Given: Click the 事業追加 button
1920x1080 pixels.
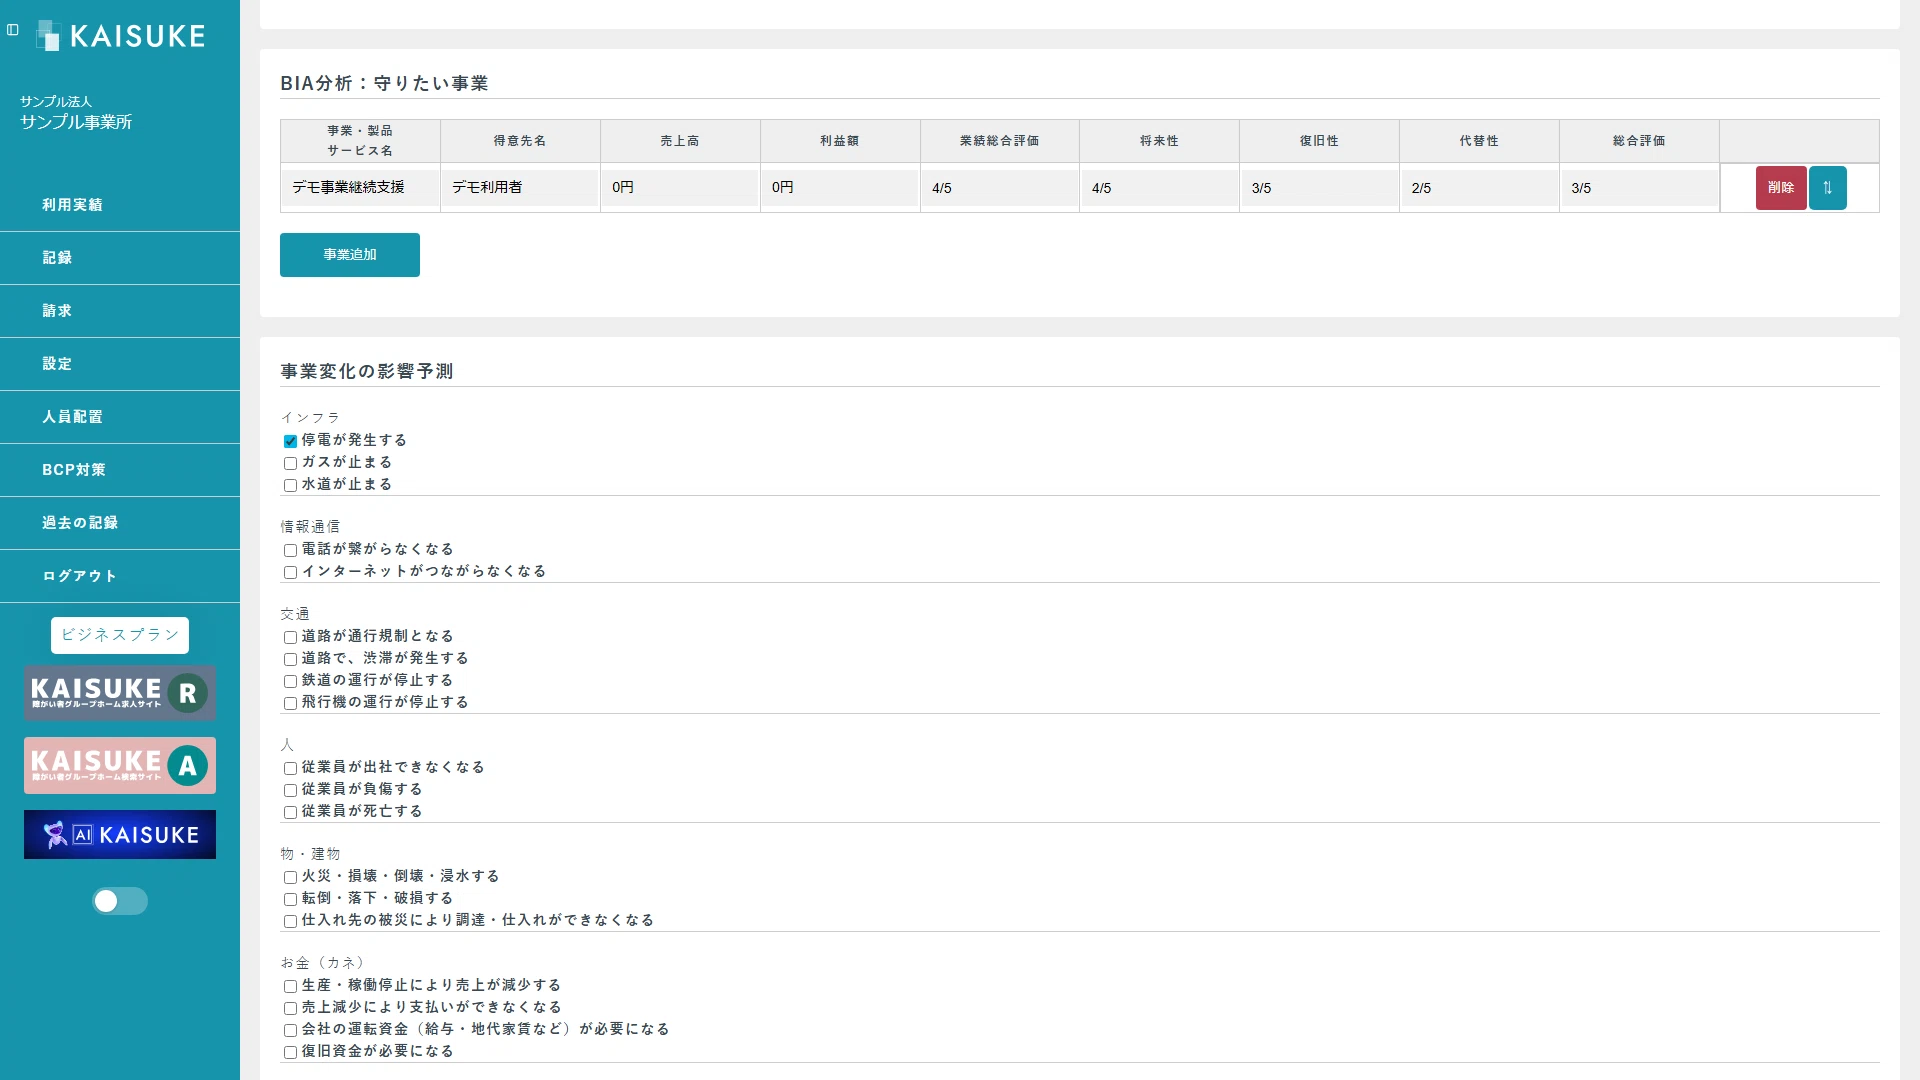Looking at the screenshot, I should coord(350,255).
